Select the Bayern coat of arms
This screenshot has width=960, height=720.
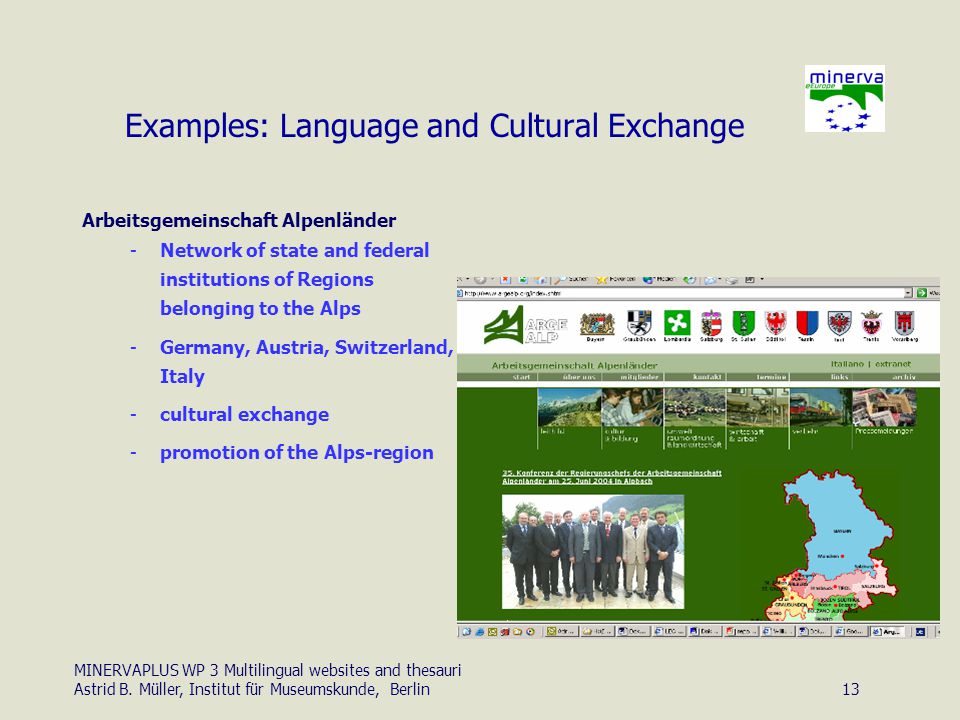pos(596,325)
